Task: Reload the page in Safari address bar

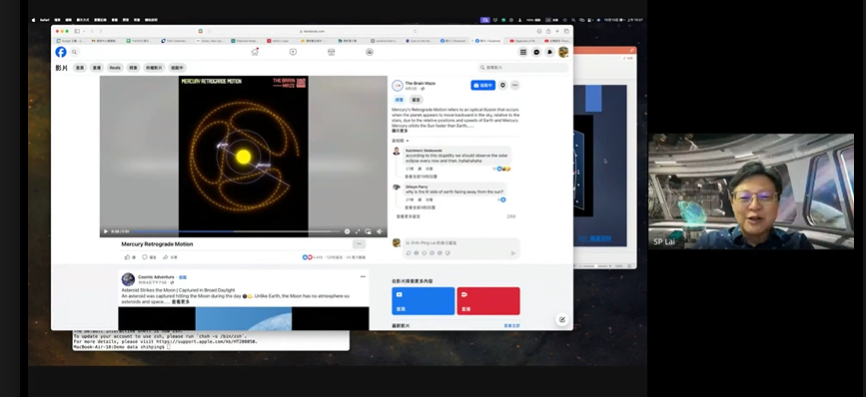Action: pyautogui.click(x=415, y=31)
